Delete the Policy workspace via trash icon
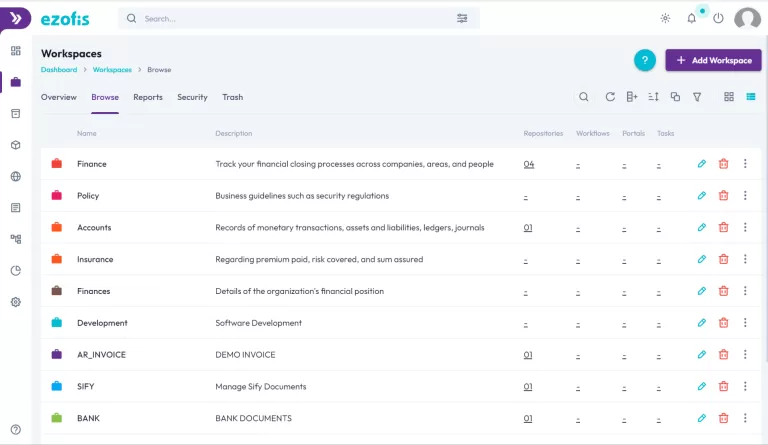Image resolution: width=768 pixels, height=445 pixels. point(723,196)
